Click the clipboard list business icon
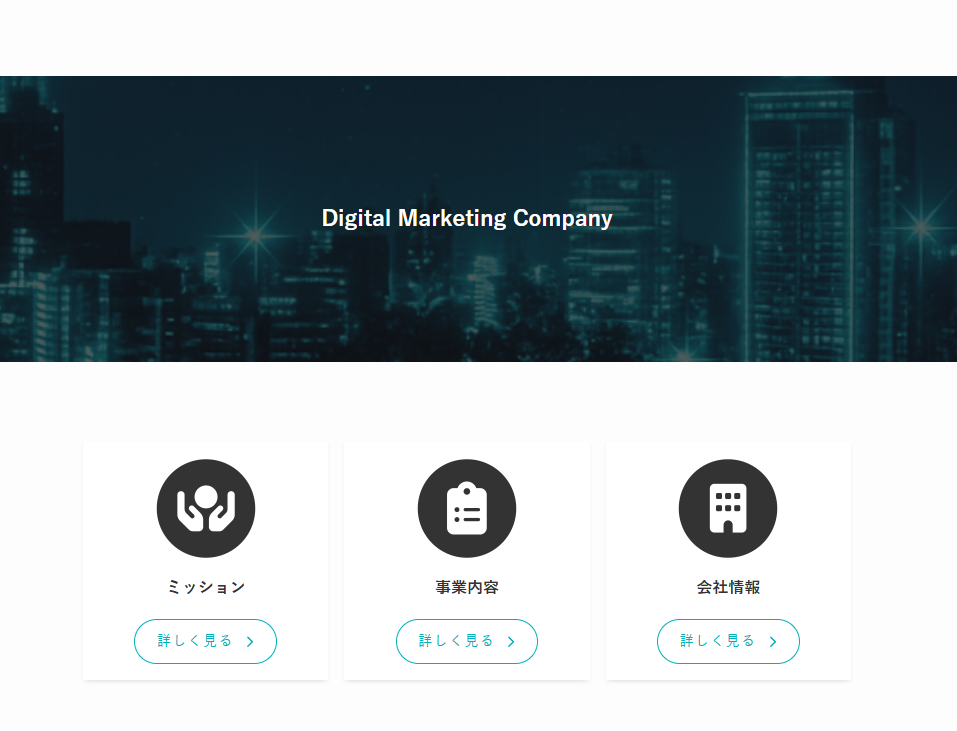Screen dimensions: 957x731 click(x=467, y=508)
